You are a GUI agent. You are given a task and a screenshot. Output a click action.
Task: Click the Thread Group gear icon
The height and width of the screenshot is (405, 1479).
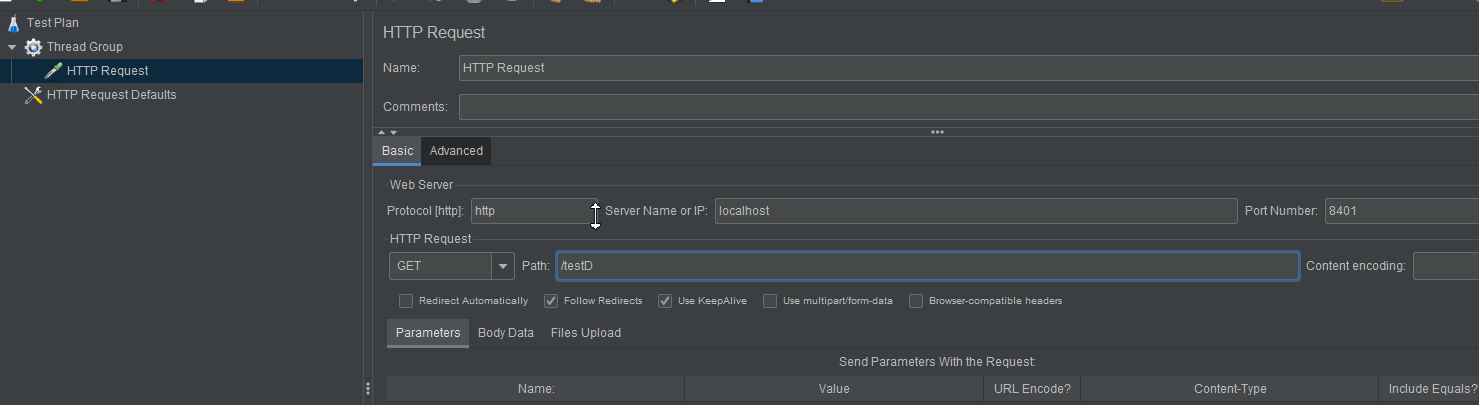point(34,47)
